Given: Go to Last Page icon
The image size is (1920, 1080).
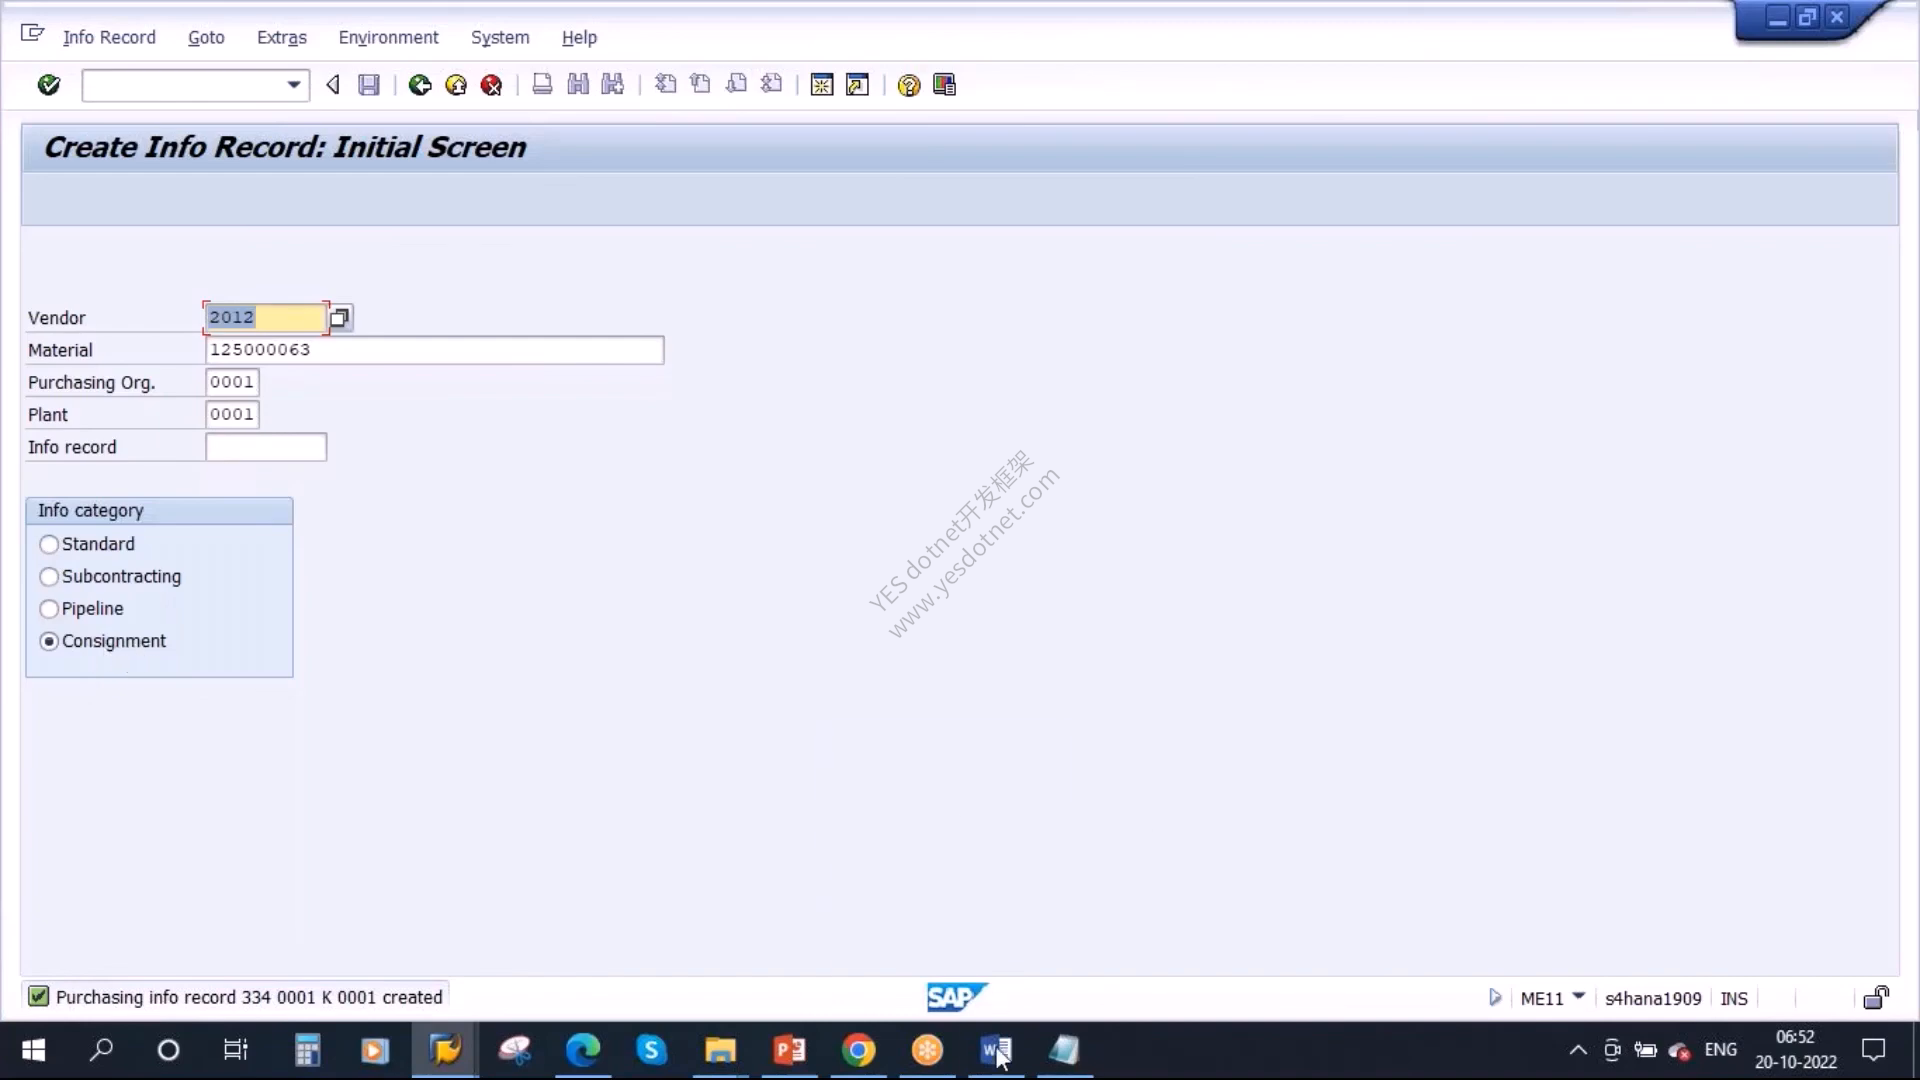Looking at the screenshot, I should 771,85.
